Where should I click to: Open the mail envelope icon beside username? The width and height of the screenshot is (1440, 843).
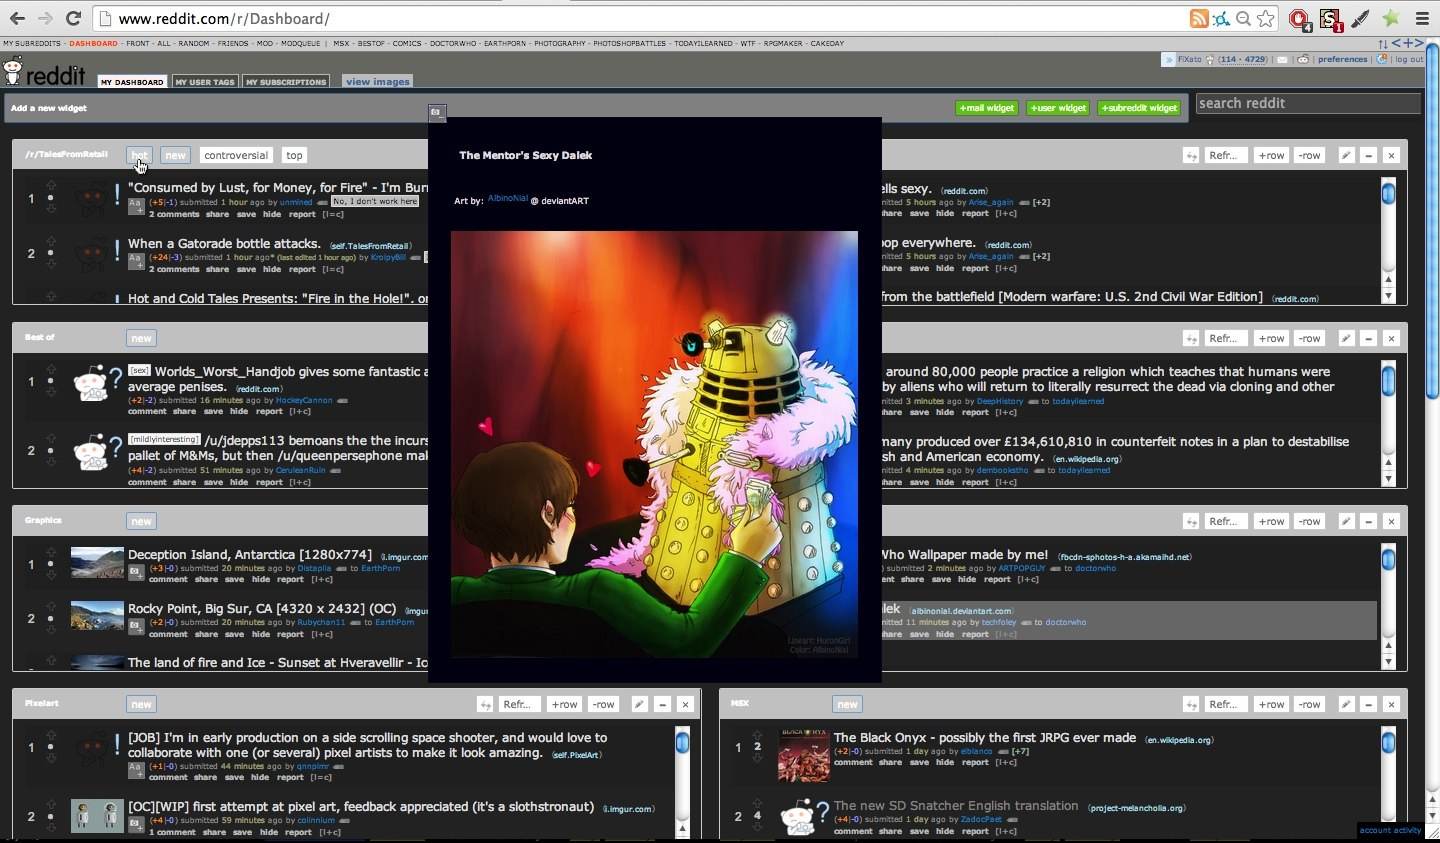click(1282, 59)
